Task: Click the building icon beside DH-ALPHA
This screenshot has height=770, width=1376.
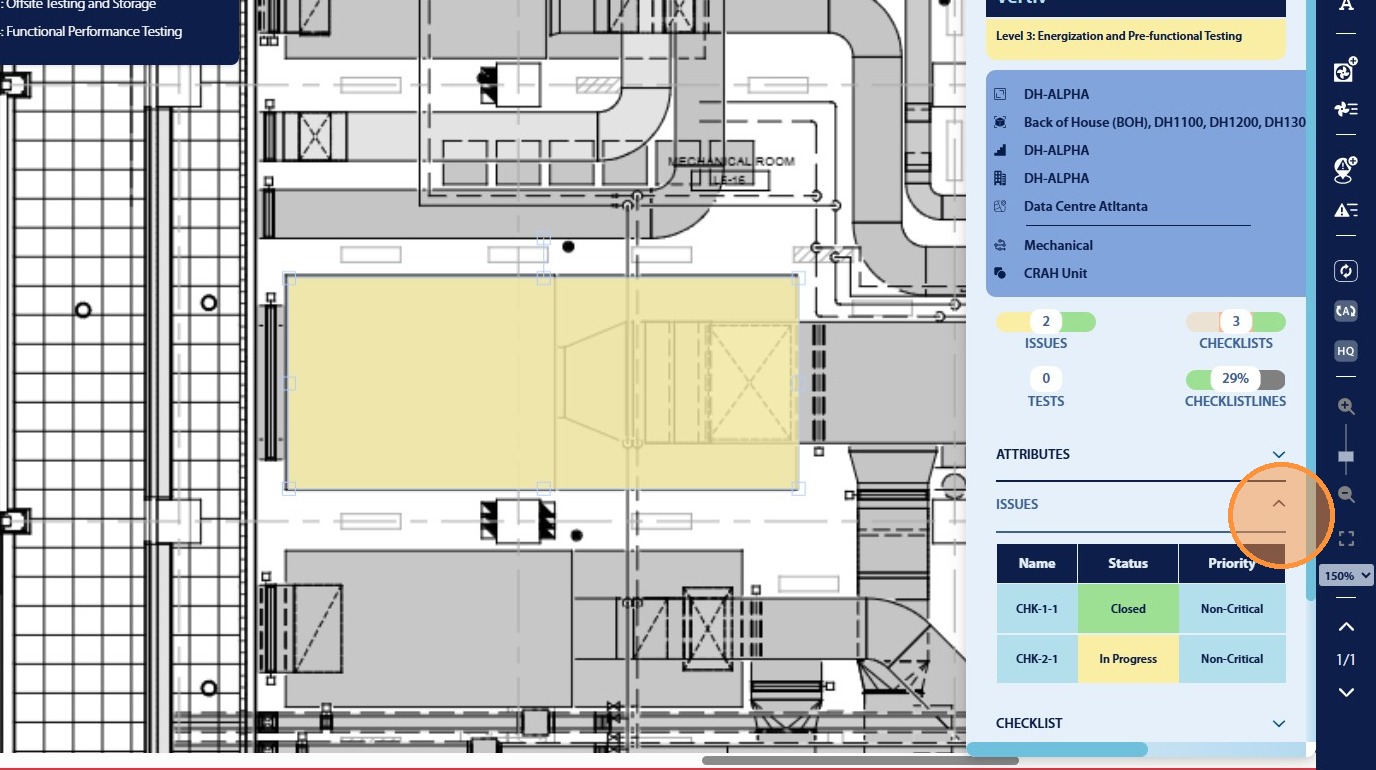Action: pyautogui.click(x=1001, y=178)
